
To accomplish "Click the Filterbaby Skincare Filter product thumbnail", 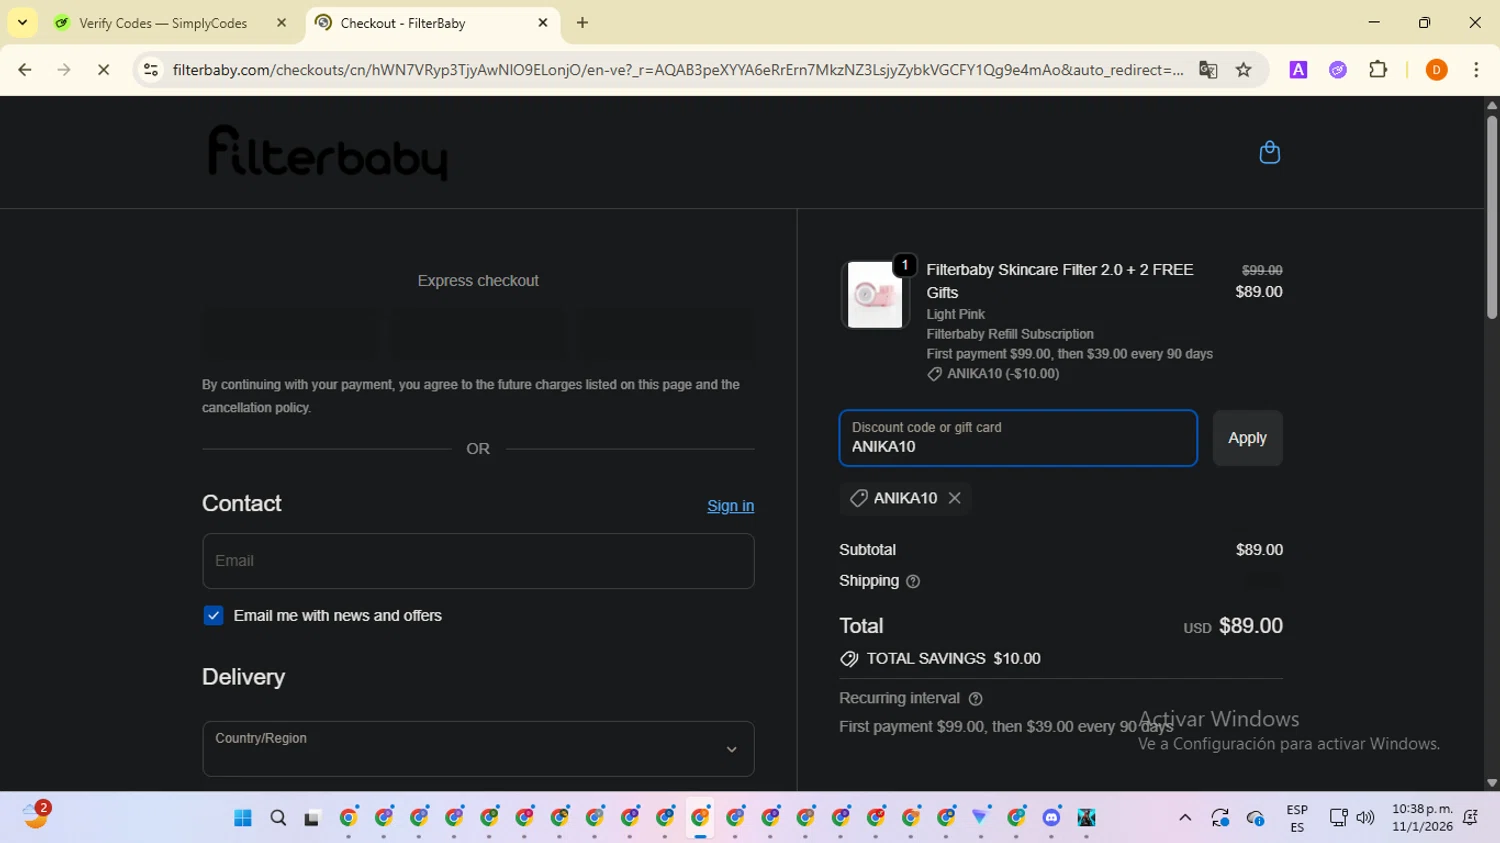I will tap(875, 294).
